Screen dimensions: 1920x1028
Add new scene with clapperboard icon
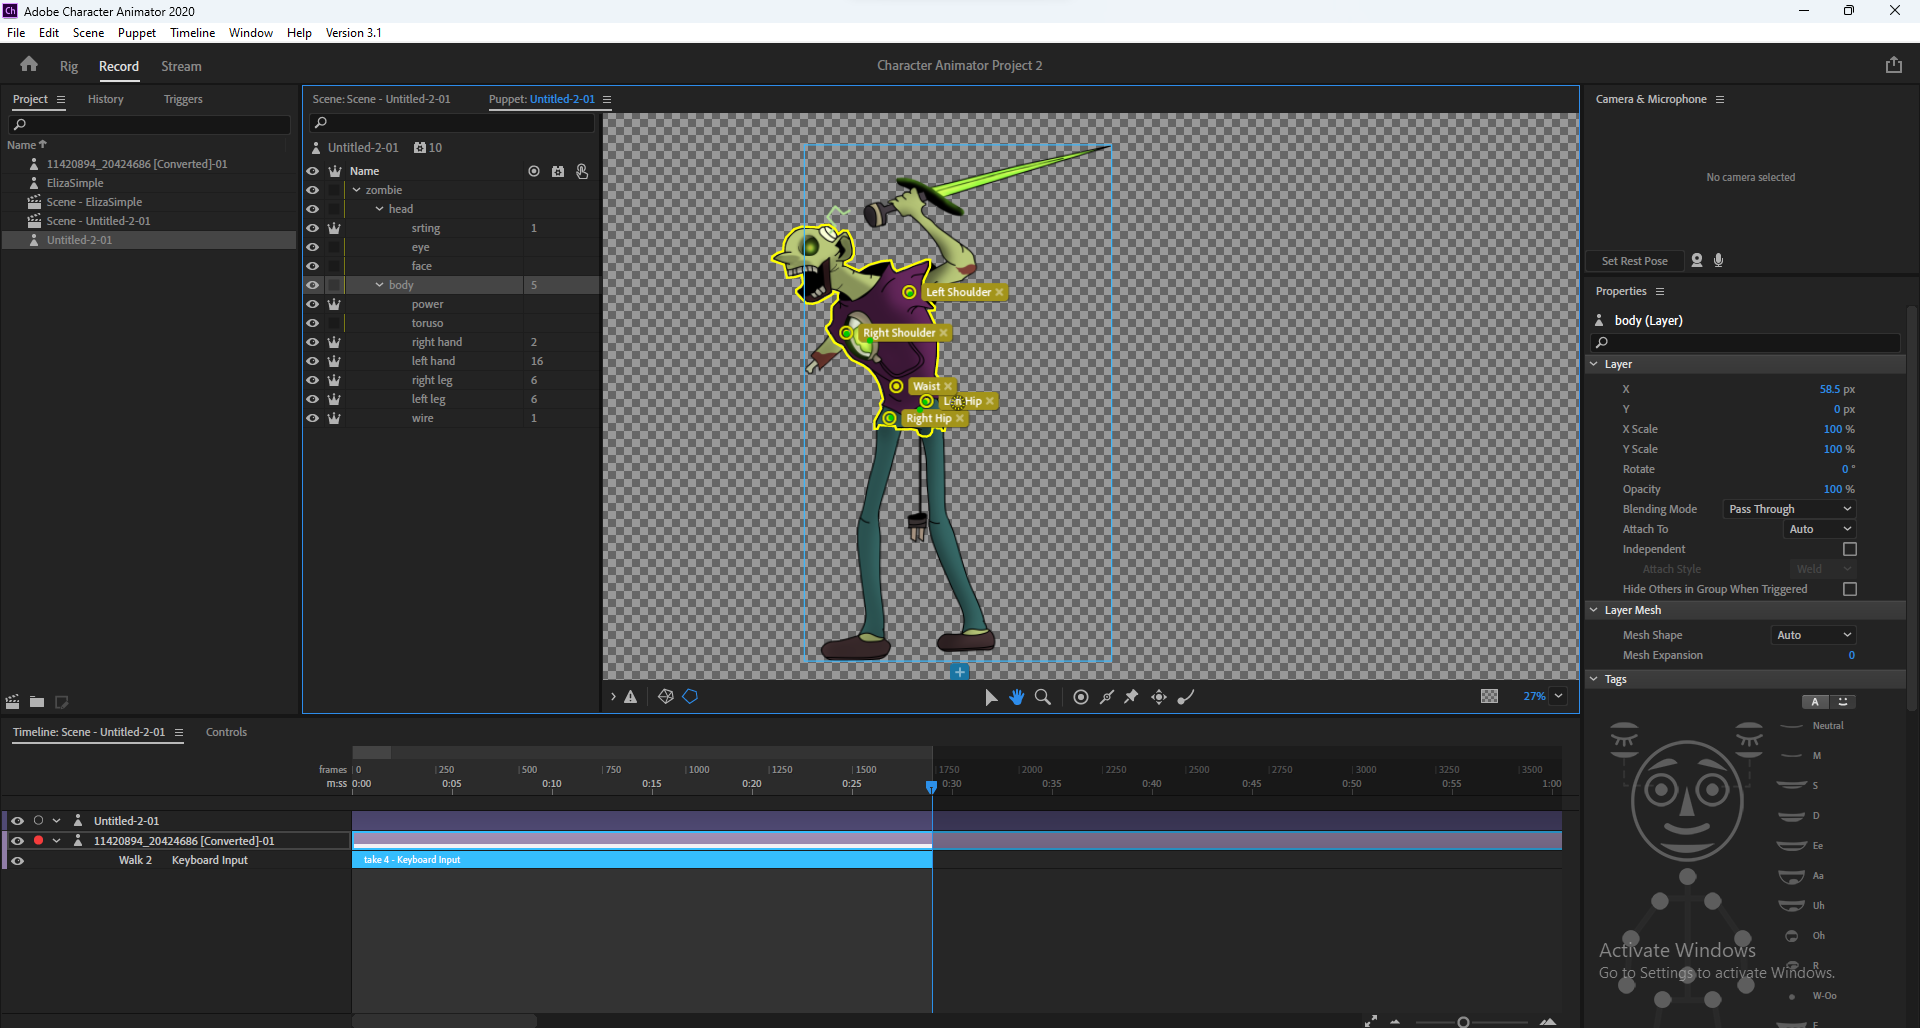pos(13,702)
